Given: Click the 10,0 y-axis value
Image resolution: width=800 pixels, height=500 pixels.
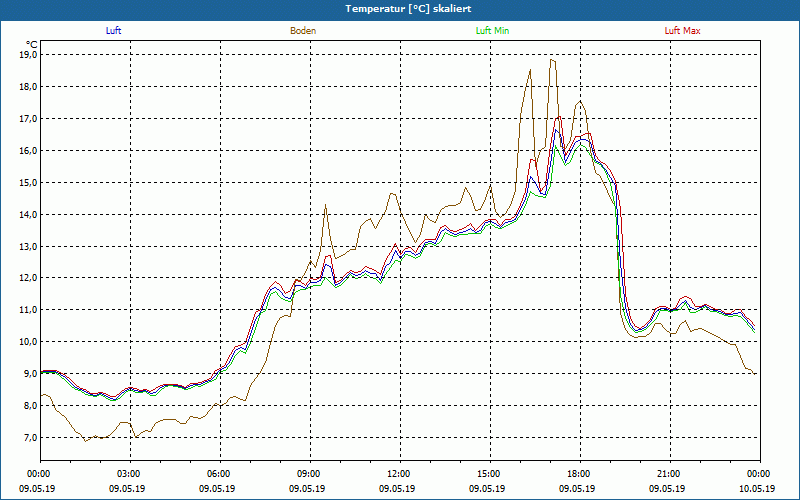Looking at the screenshot, I should tap(28, 342).
